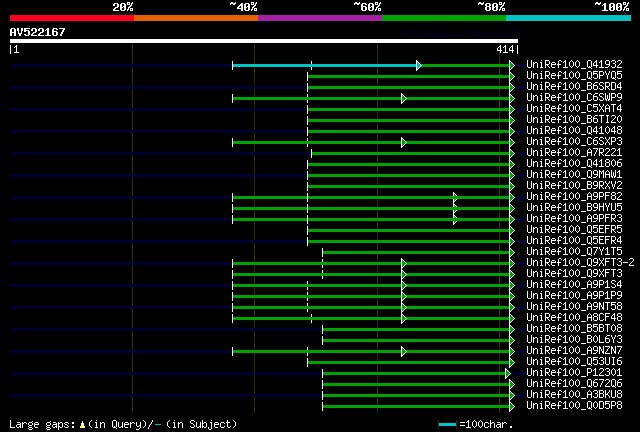Click the cyan ~100% identity color segment
Viewport: 640px width, 432px height.
point(569,18)
